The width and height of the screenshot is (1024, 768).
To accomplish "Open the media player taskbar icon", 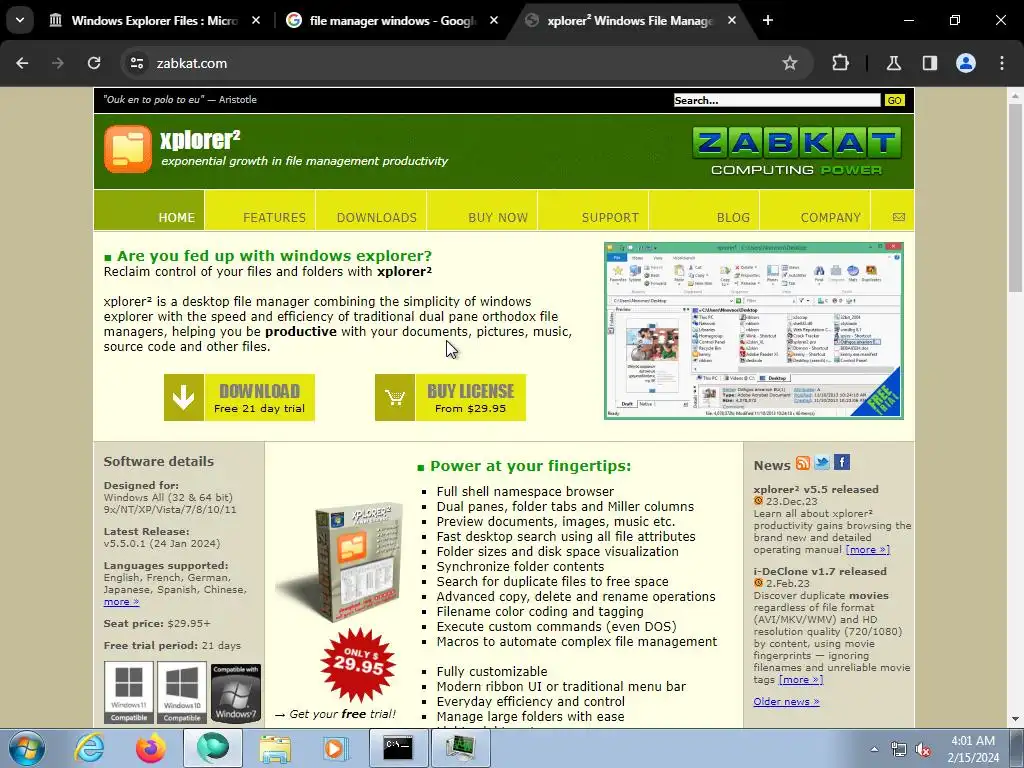I will pyautogui.click(x=335, y=748).
